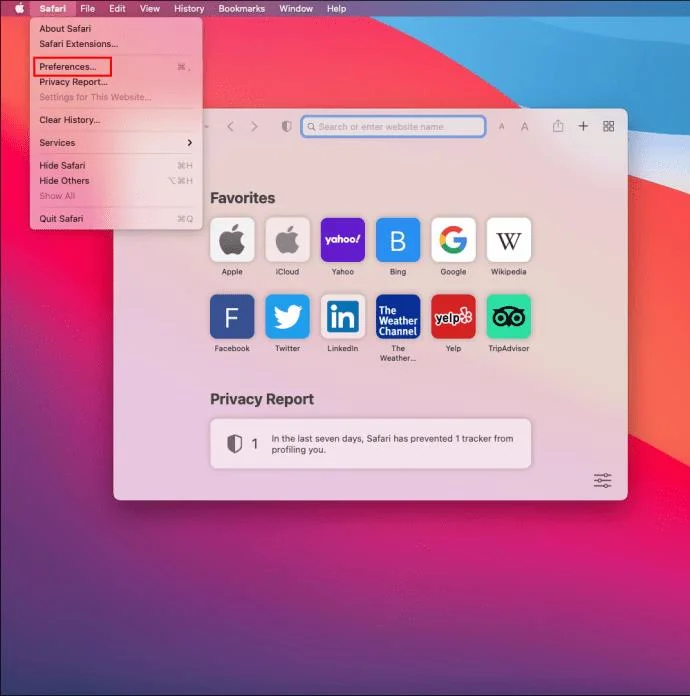Screen dimensions: 690x696
Task: Open the View menu
Action: click(150, 8)
